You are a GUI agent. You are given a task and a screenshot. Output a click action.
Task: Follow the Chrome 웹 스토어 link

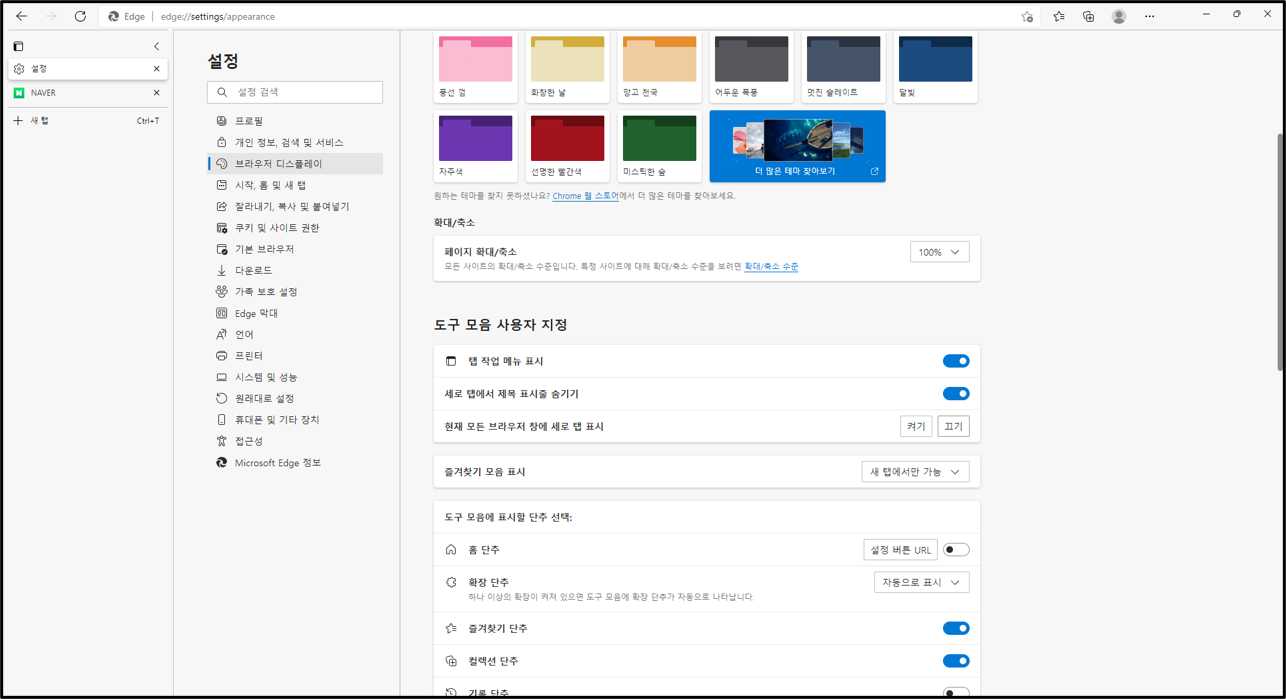585,196
